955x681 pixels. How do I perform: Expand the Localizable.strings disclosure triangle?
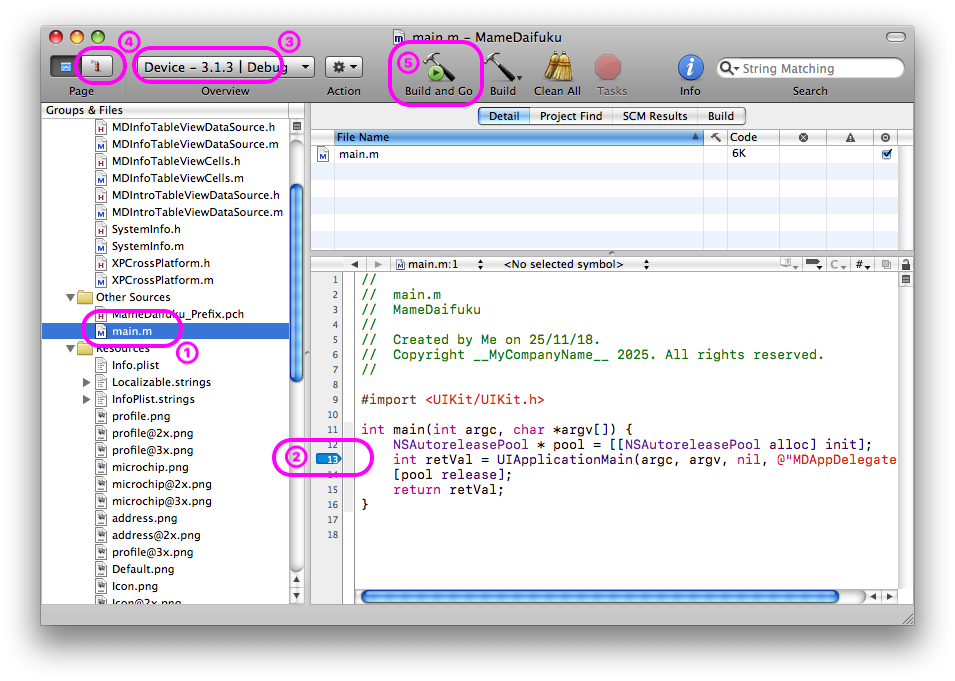click(87, 382)
